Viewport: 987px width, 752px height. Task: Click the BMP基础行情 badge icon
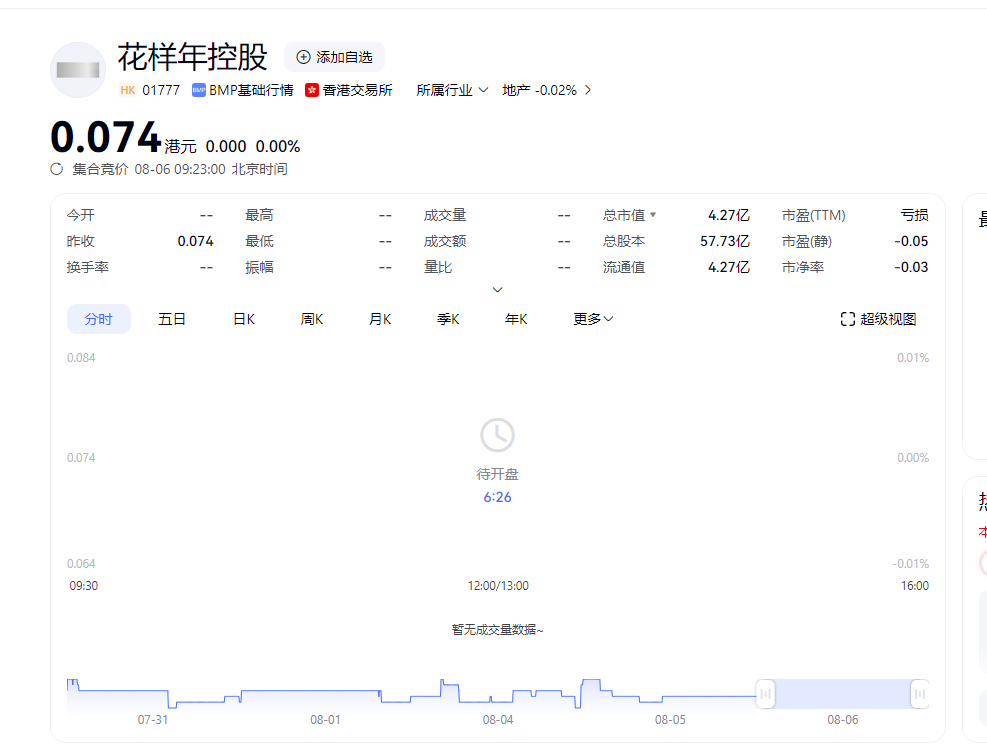199,90
